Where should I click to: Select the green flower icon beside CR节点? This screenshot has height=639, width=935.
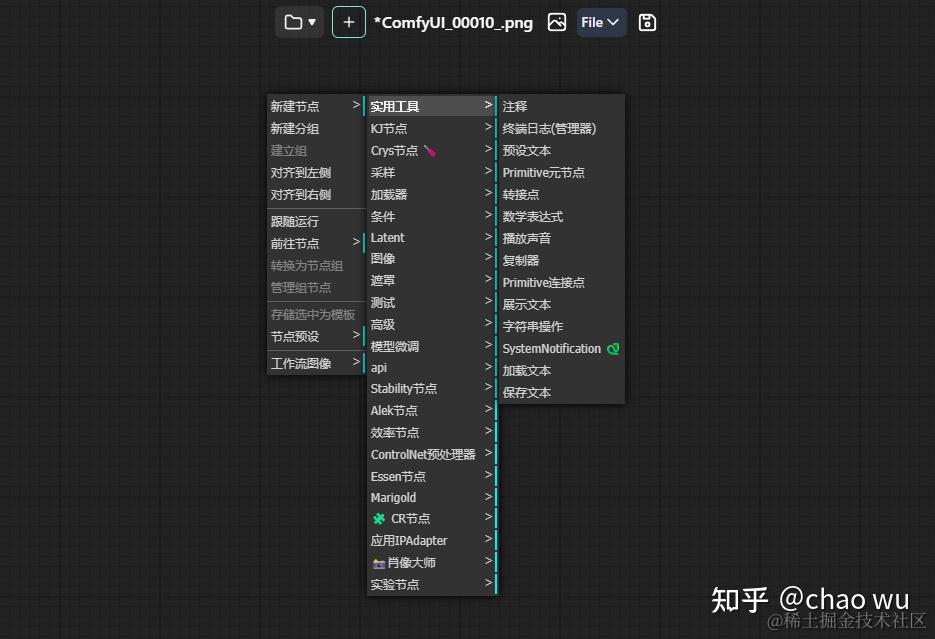click(x=380, y=519)
